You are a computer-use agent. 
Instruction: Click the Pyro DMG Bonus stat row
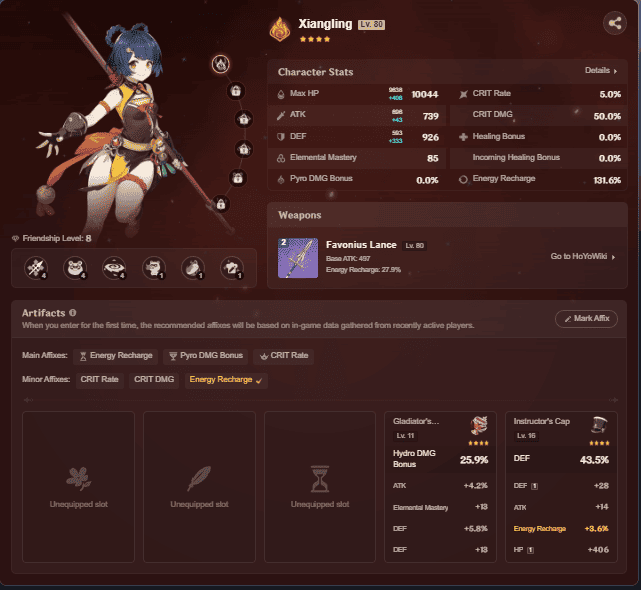point(356,179)
